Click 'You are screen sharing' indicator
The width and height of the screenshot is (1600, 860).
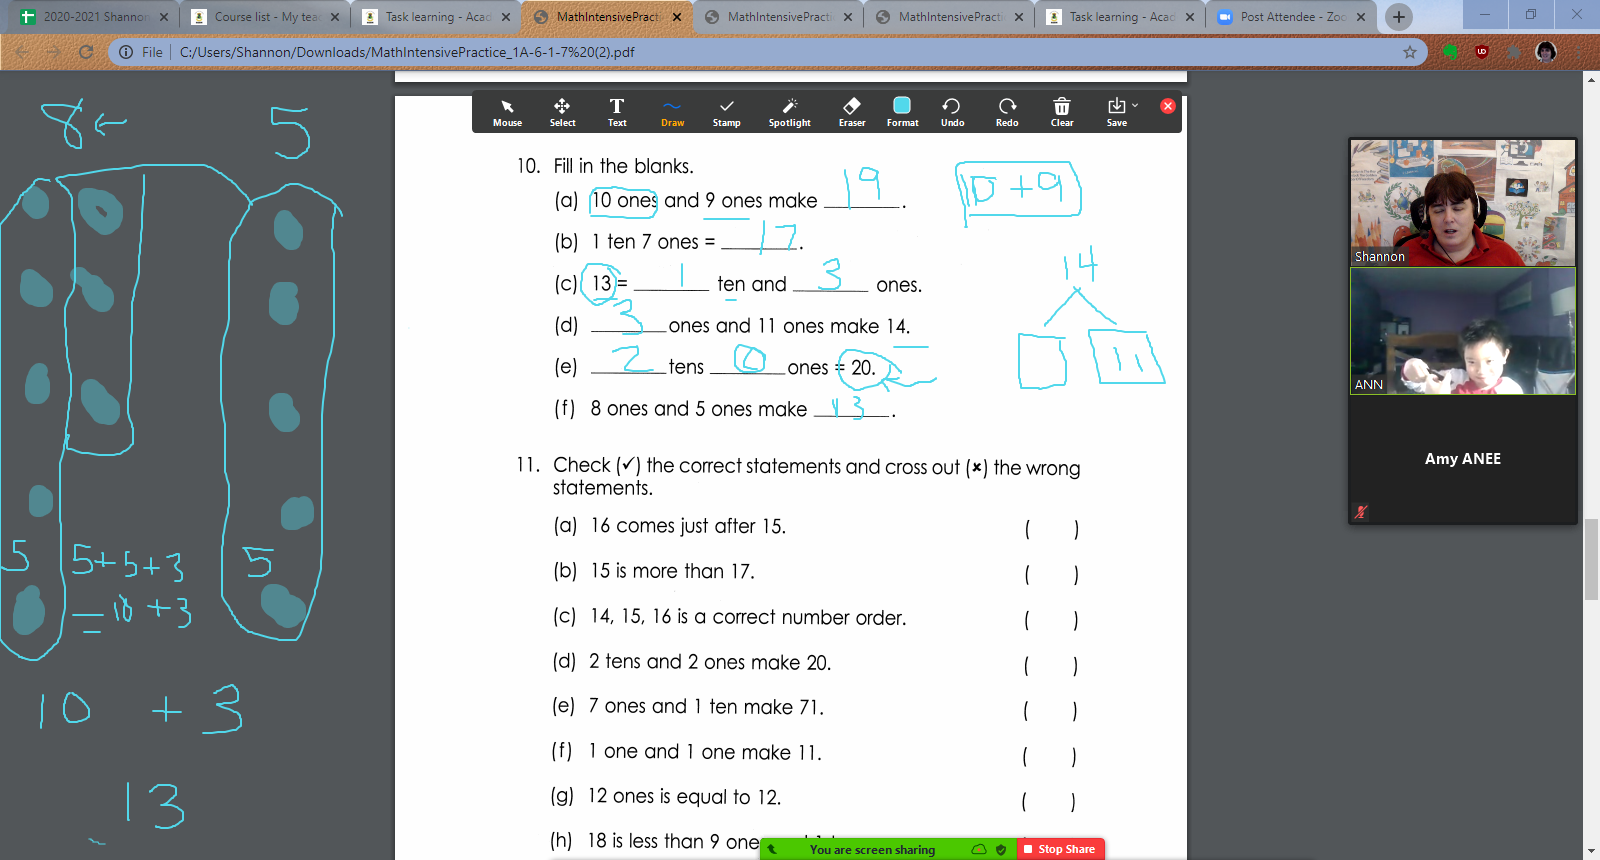872,850
